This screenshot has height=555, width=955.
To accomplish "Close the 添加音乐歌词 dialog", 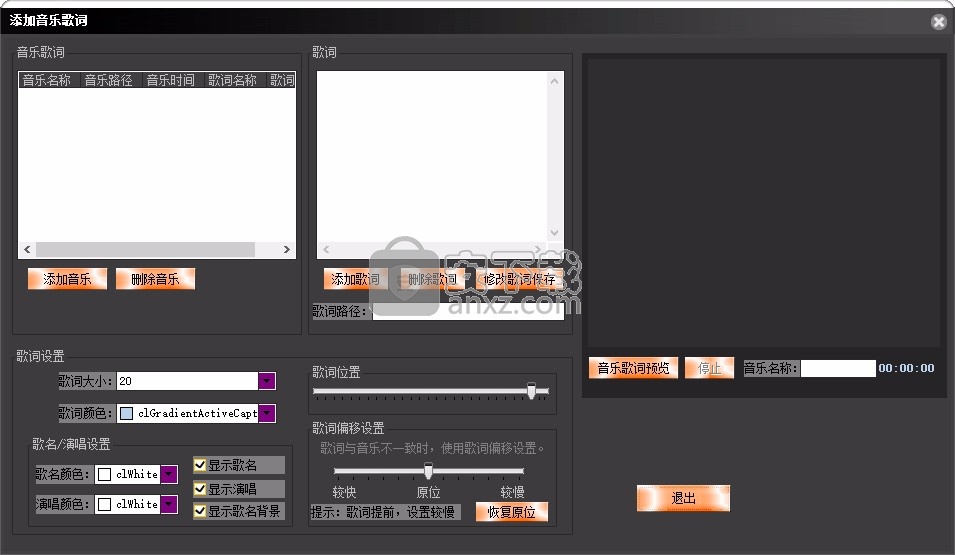I will (939, 22).
